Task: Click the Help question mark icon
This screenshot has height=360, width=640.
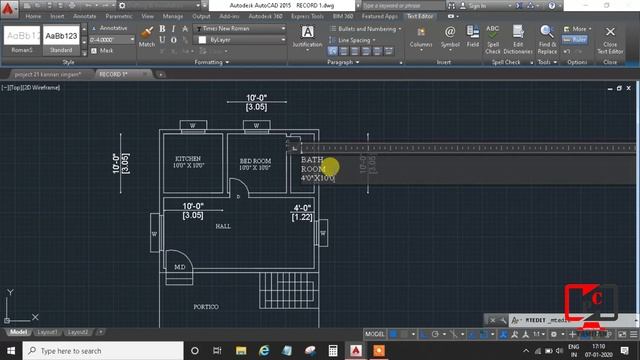Action: click(552, 6)
